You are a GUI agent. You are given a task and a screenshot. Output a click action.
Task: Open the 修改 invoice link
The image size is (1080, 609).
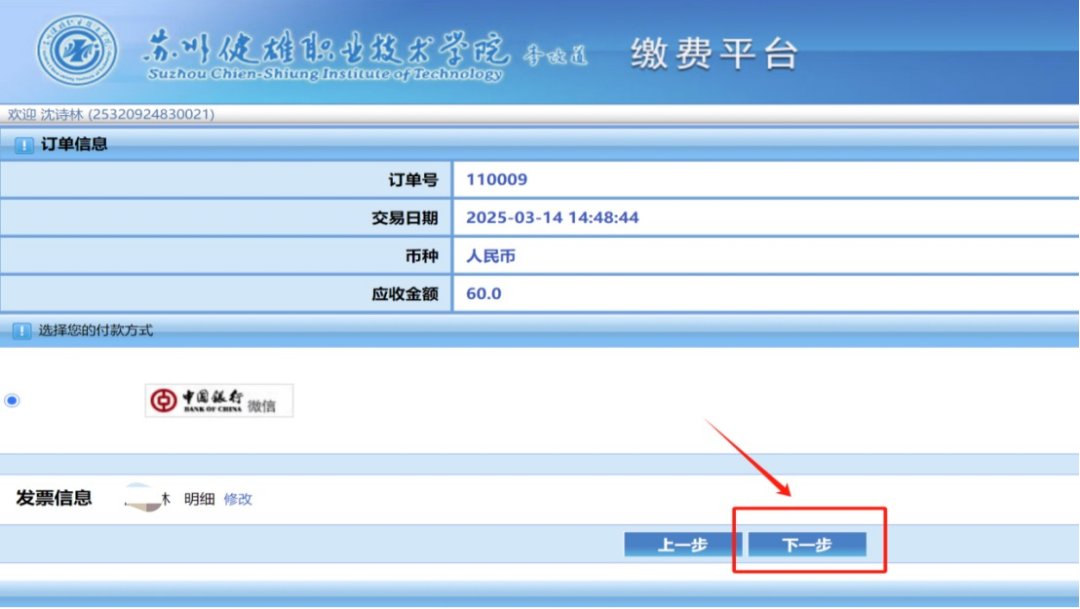[238, 499]
